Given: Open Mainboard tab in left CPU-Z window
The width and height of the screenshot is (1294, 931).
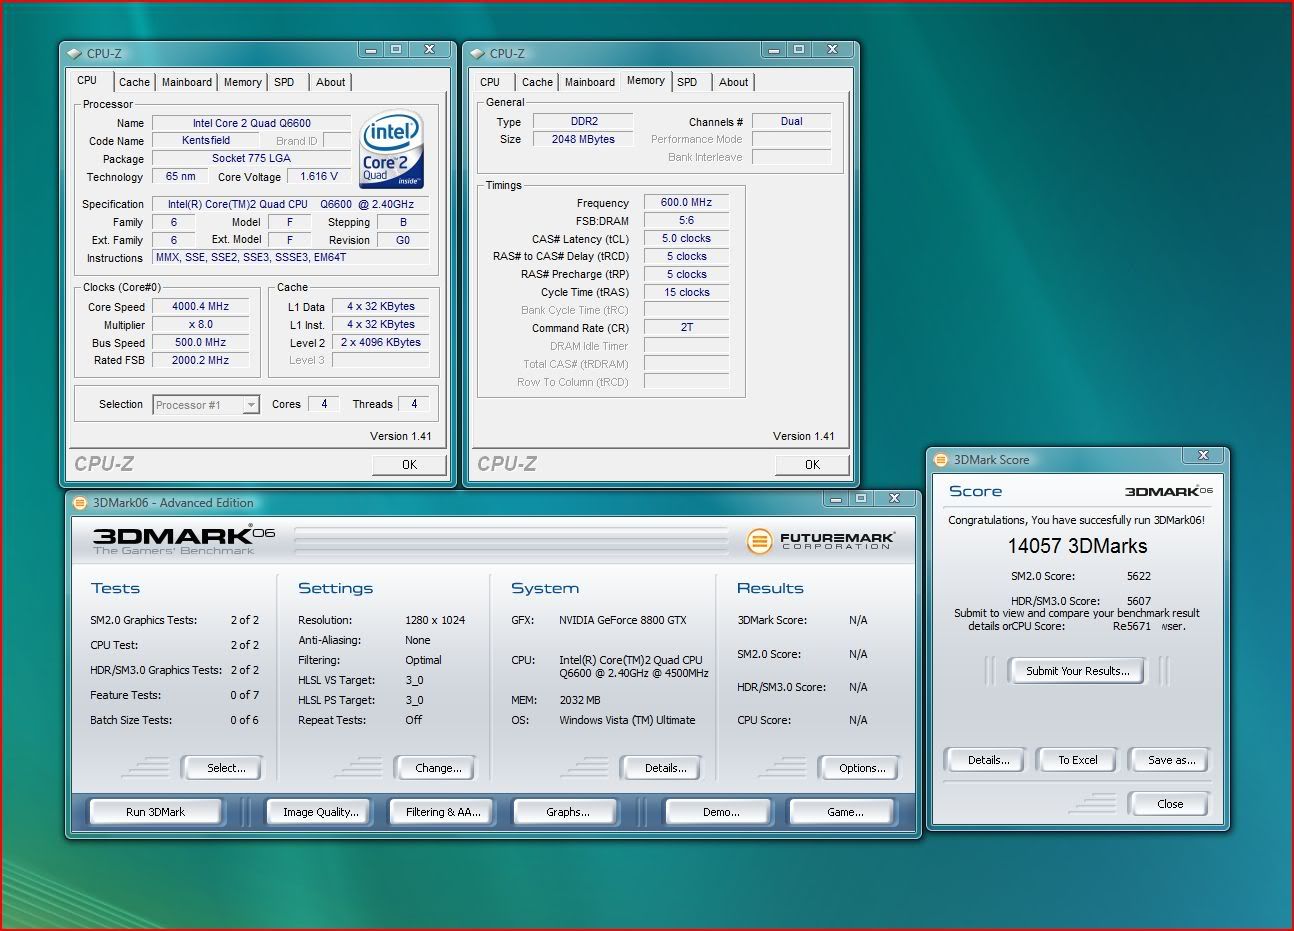Looking at the screenshot, I should [x=187, y=83].
